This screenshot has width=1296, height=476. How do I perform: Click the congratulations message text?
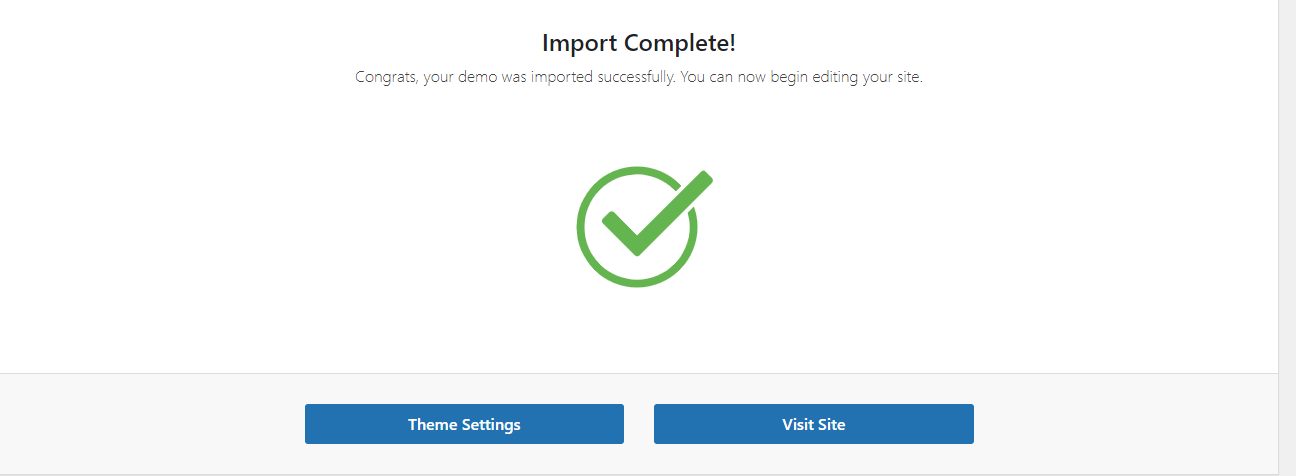639,77
